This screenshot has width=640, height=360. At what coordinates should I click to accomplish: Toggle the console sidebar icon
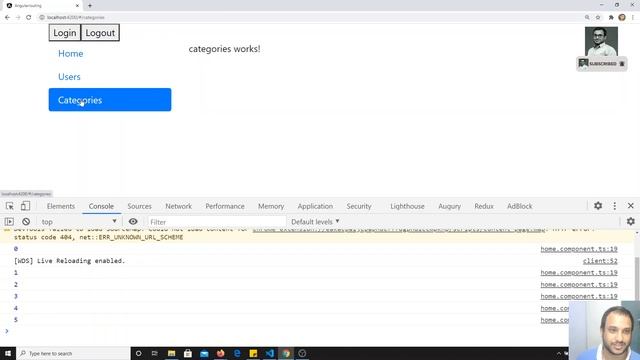click(9, 222)
